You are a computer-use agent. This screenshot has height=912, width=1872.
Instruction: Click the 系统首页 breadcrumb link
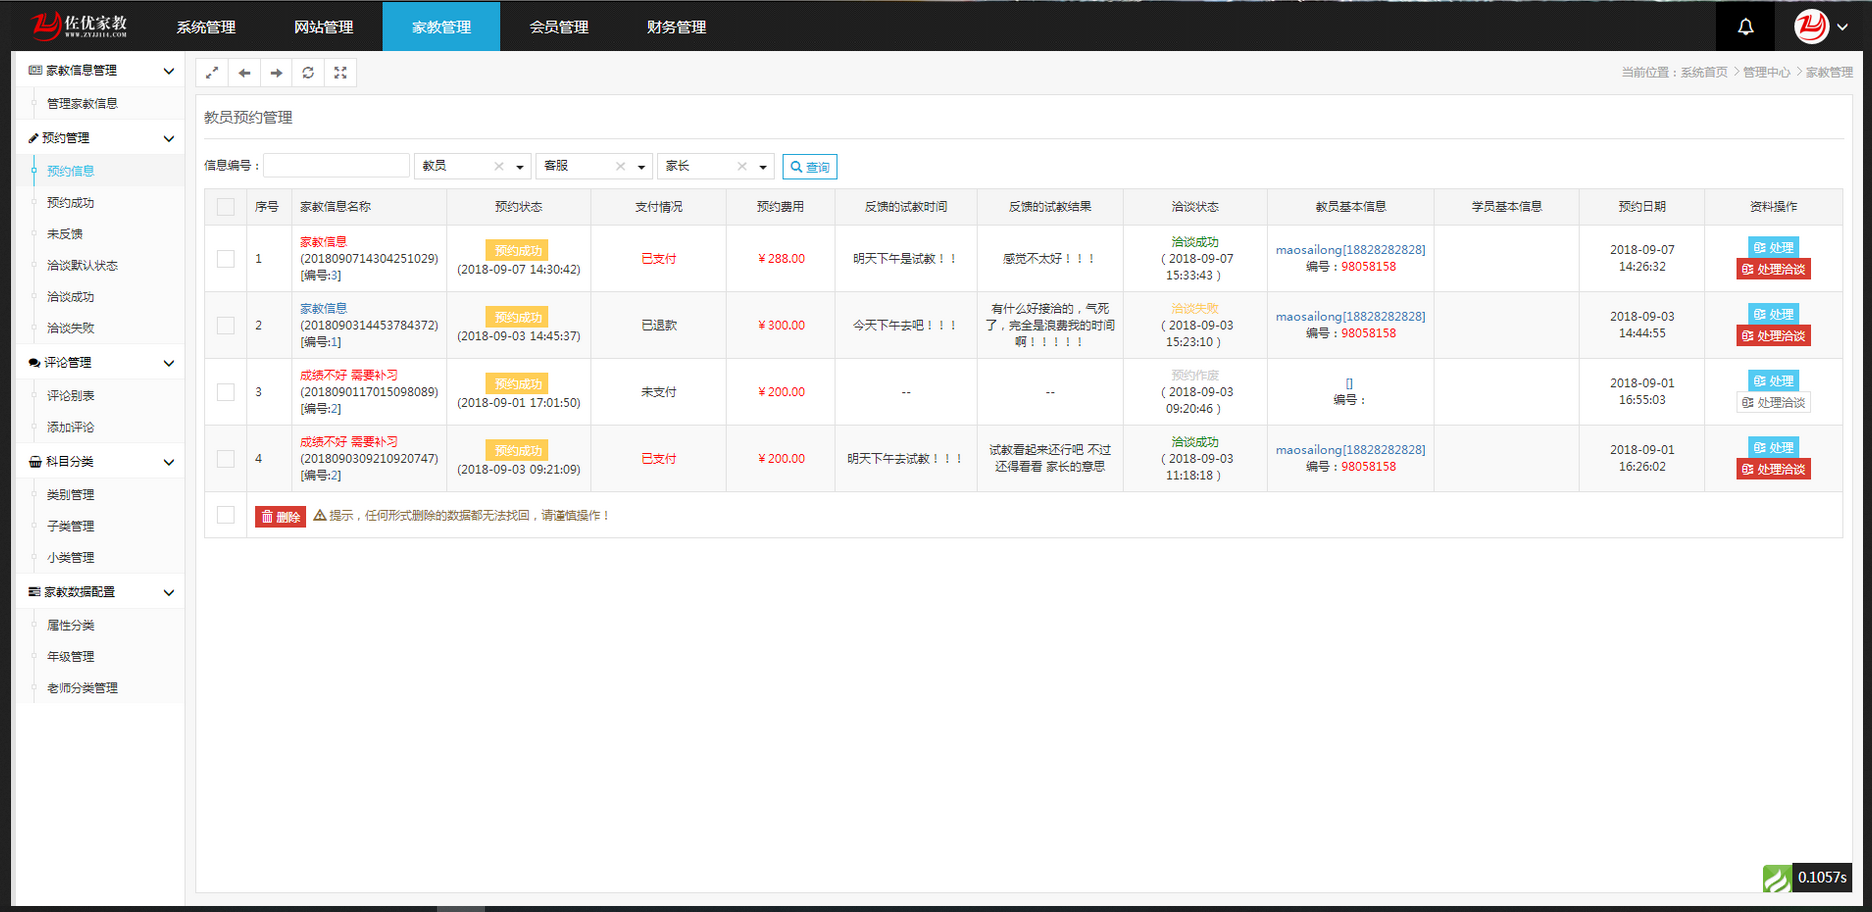(x=1703, y=72)
